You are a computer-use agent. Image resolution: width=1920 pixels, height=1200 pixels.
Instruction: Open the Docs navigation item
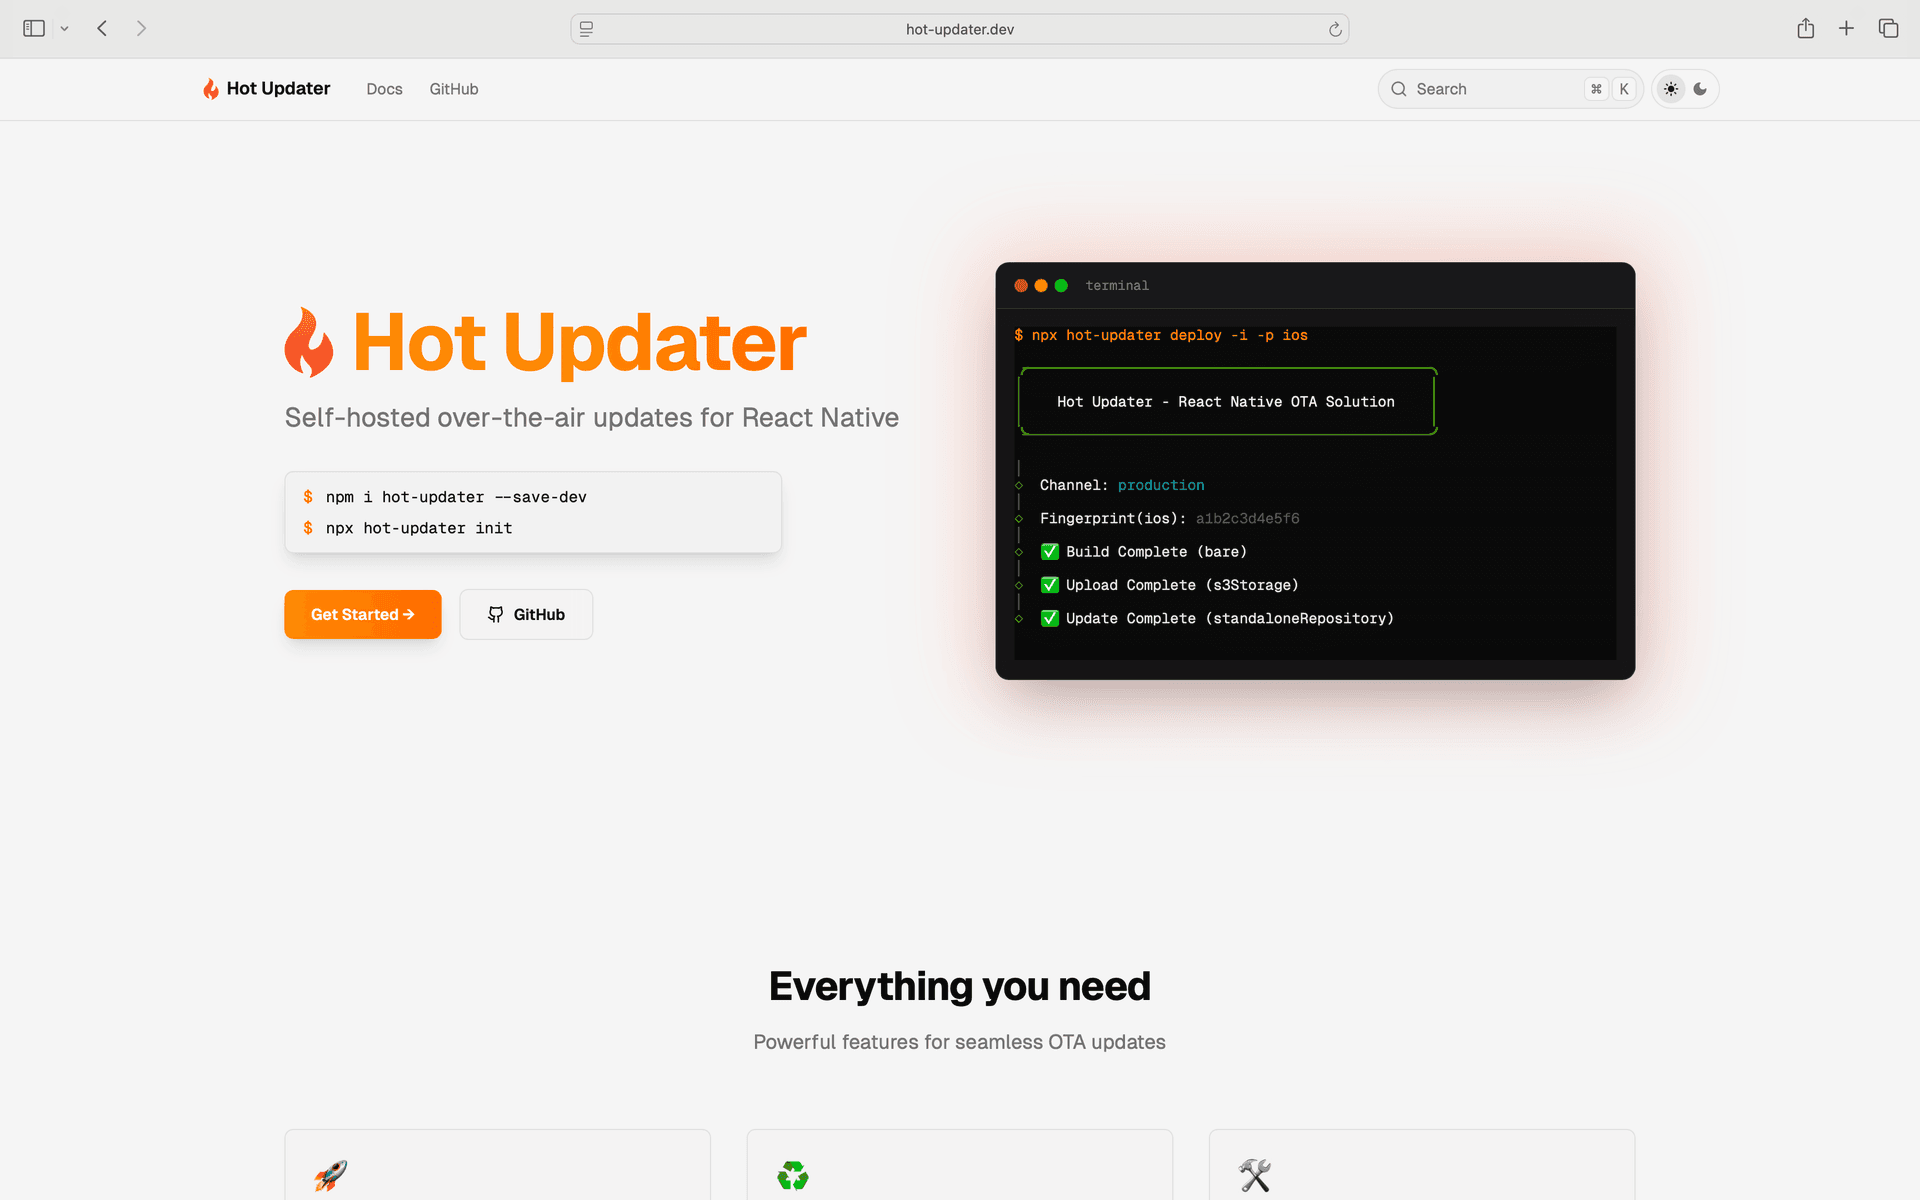[x=384, y=89]
